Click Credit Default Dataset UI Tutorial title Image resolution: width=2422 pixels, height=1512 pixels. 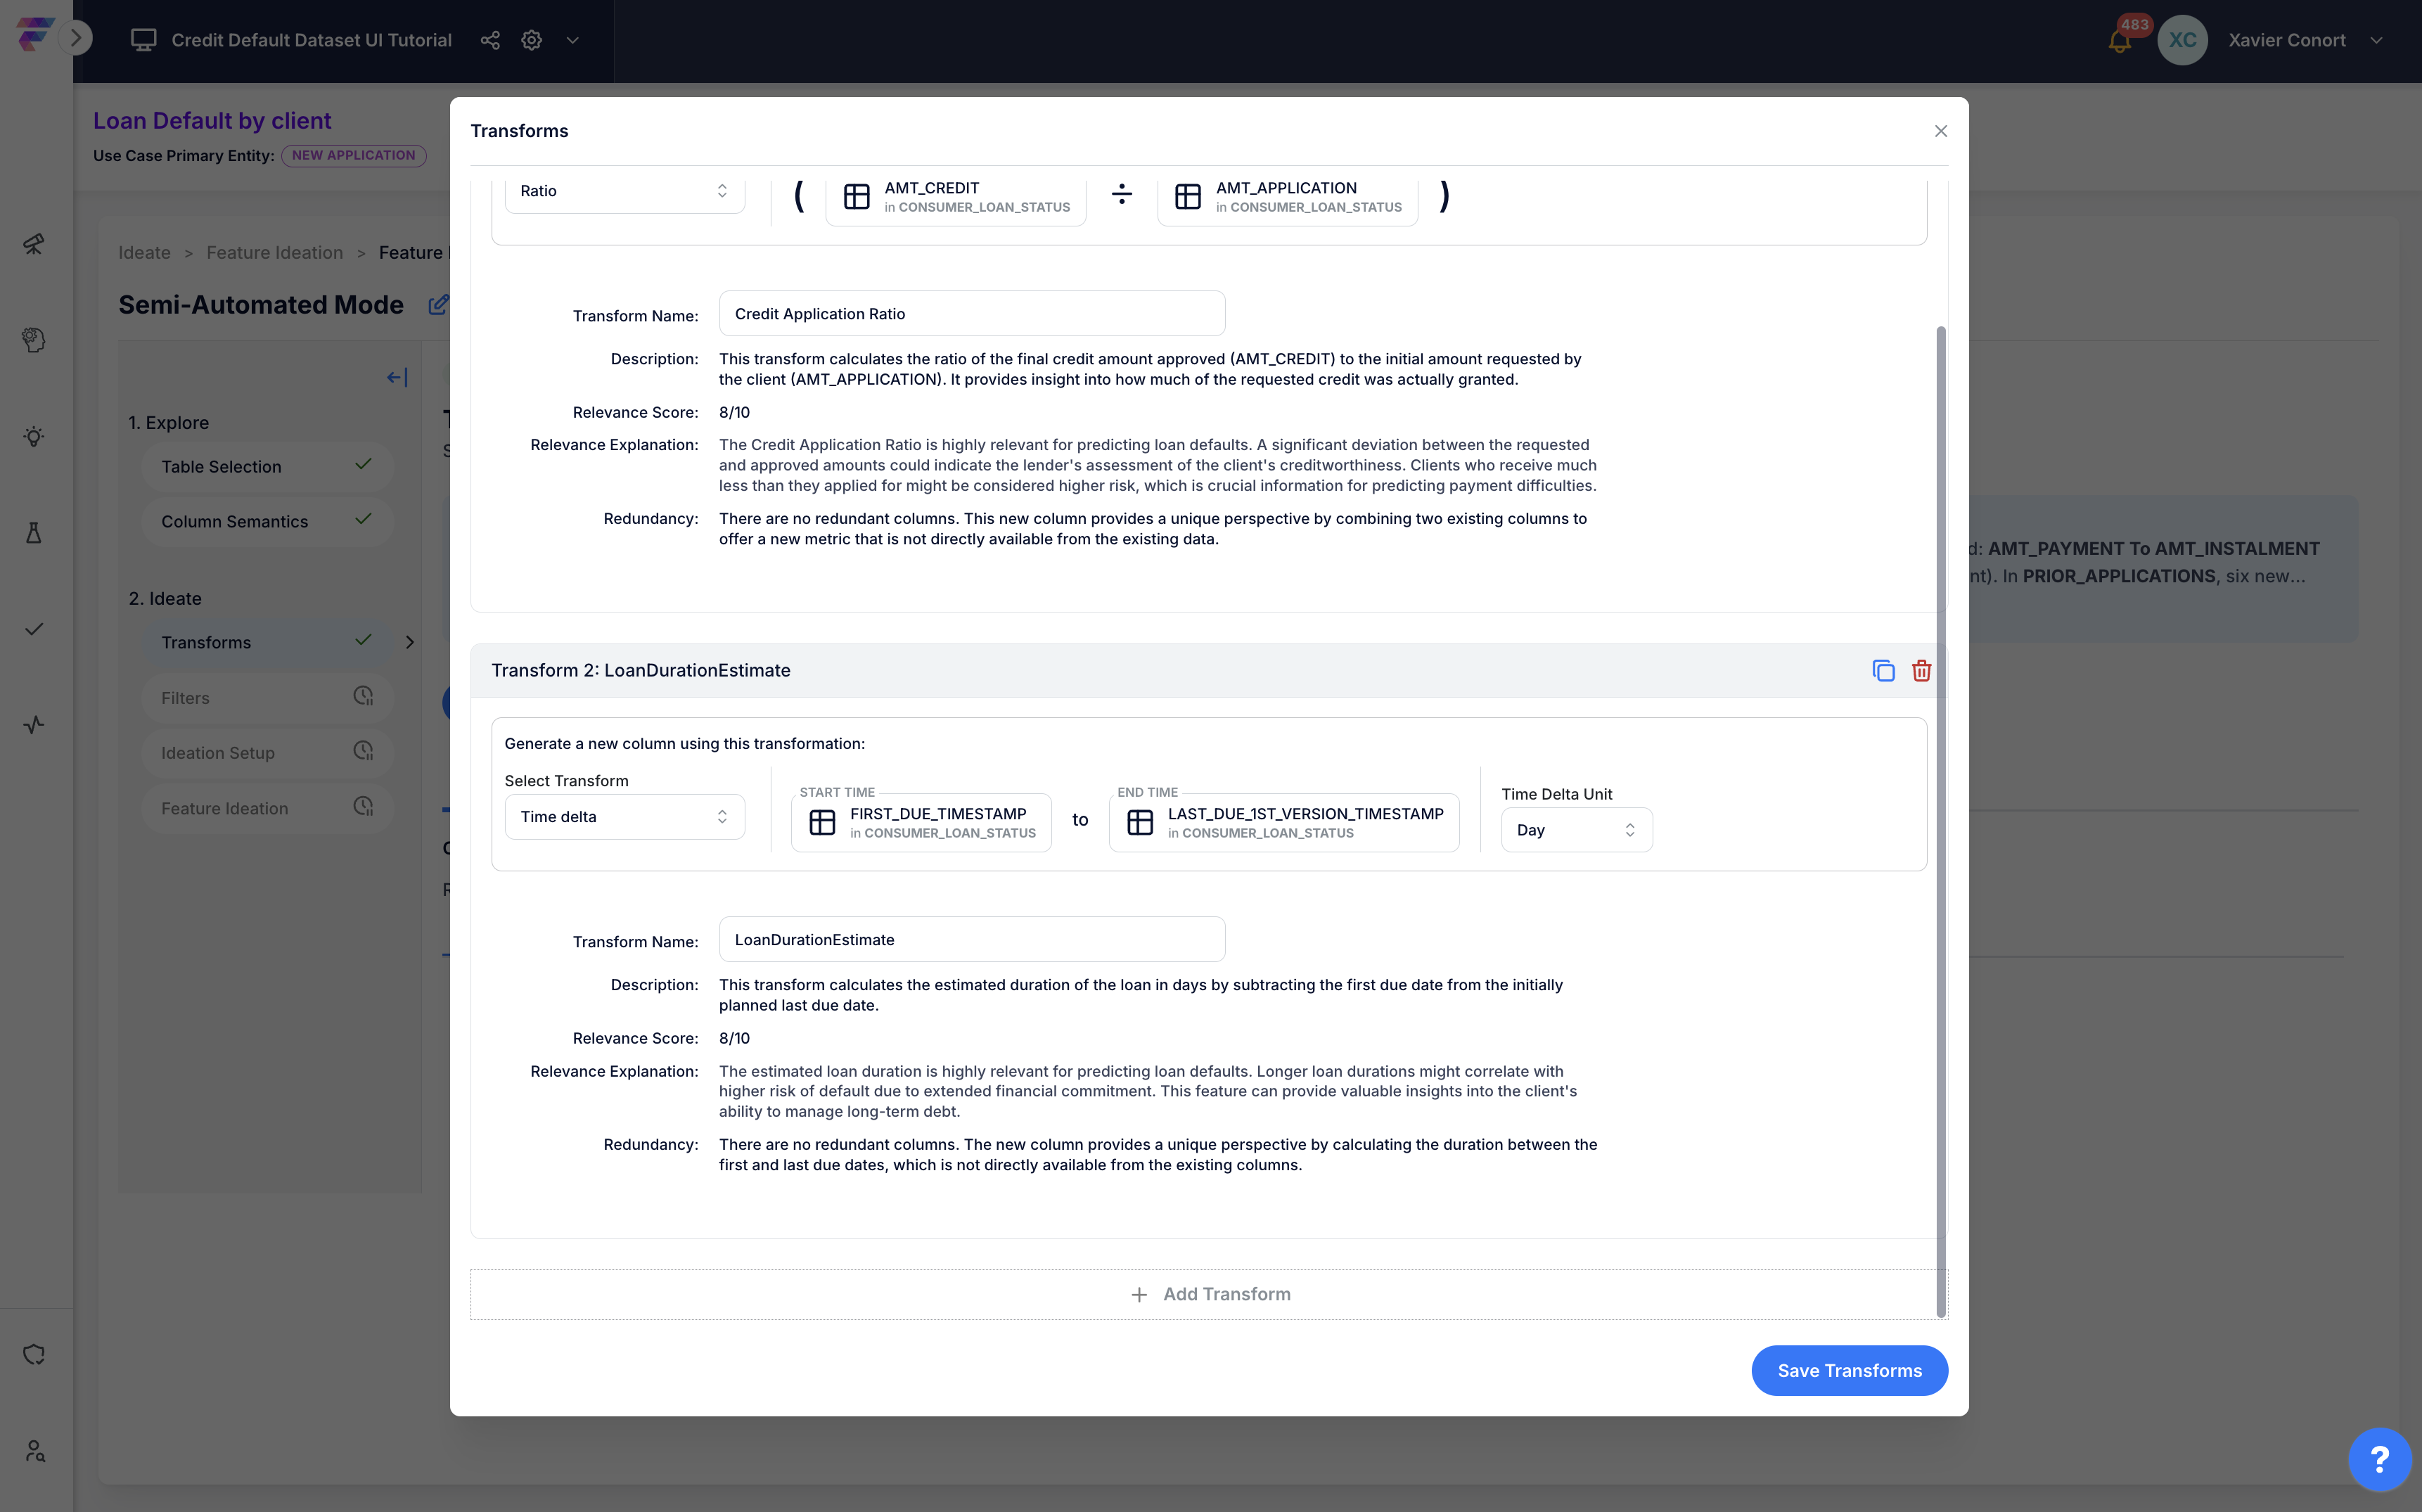click(311, 40)
